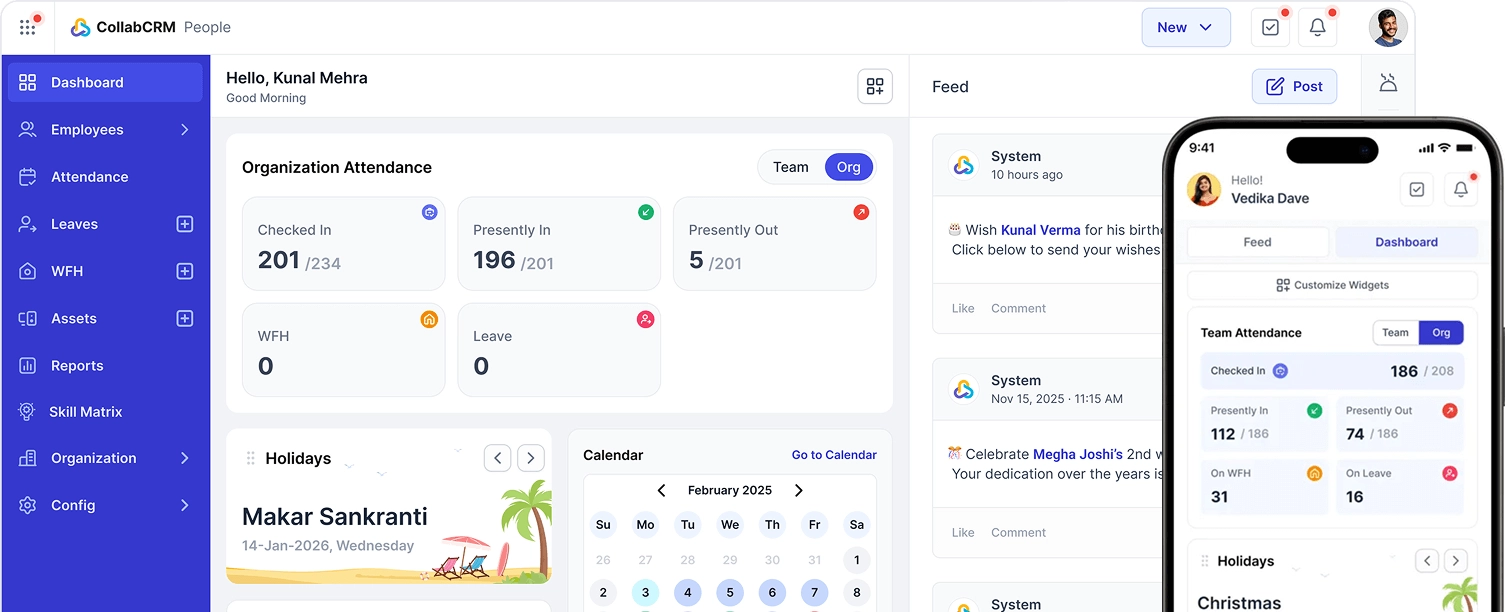1506x612 pixels.
Task: Switch to the Feed tab on the phone
Action: pos(1257,241)
